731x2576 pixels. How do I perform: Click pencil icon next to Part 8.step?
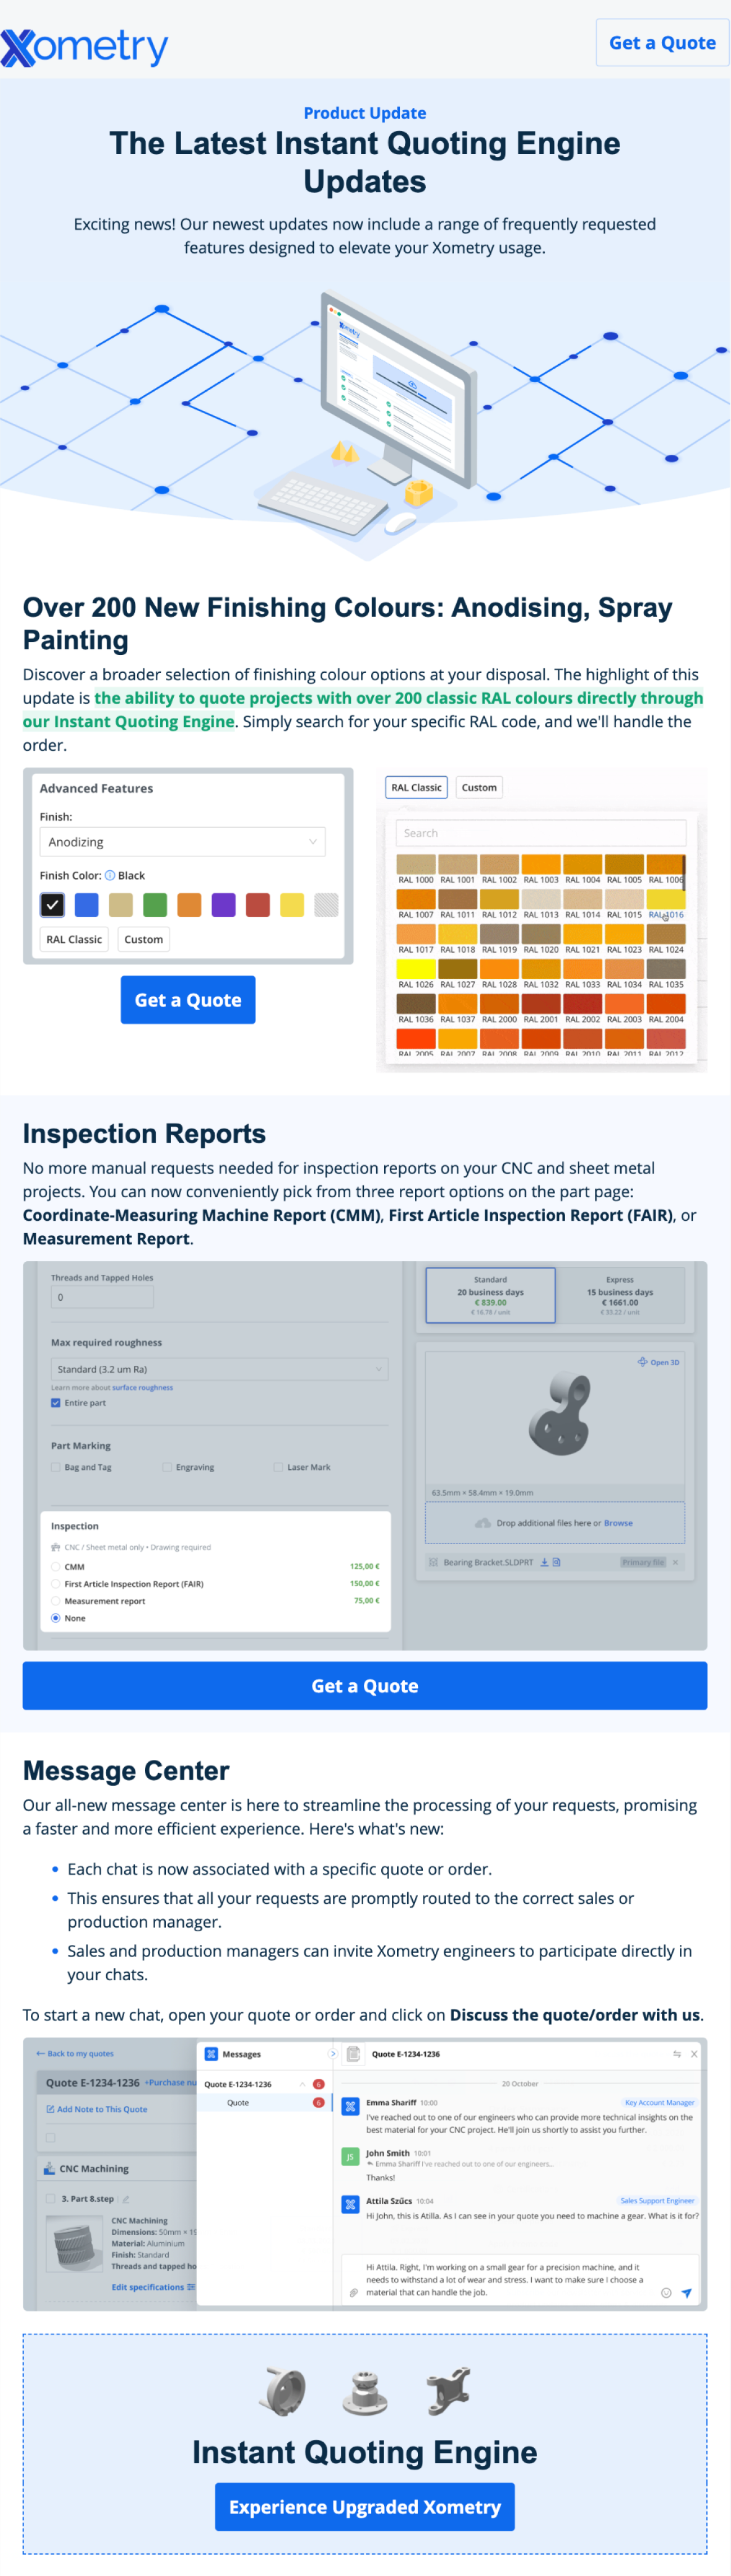tap(126, 2199)
